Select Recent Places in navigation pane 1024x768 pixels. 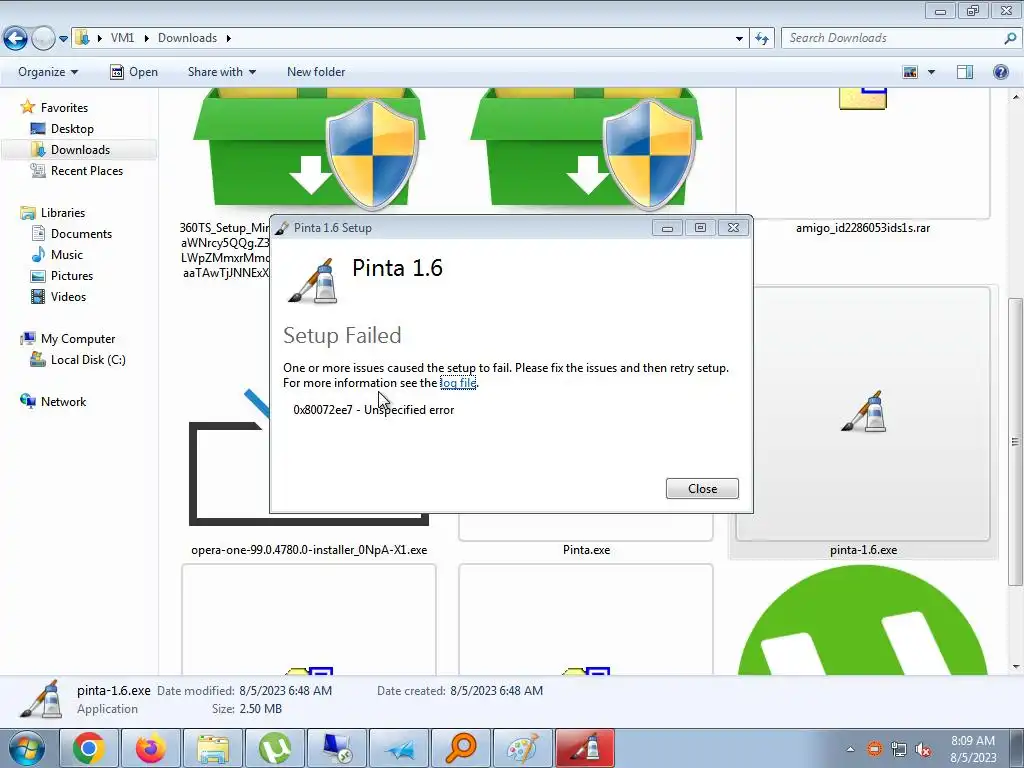click(x=87, y=170)
